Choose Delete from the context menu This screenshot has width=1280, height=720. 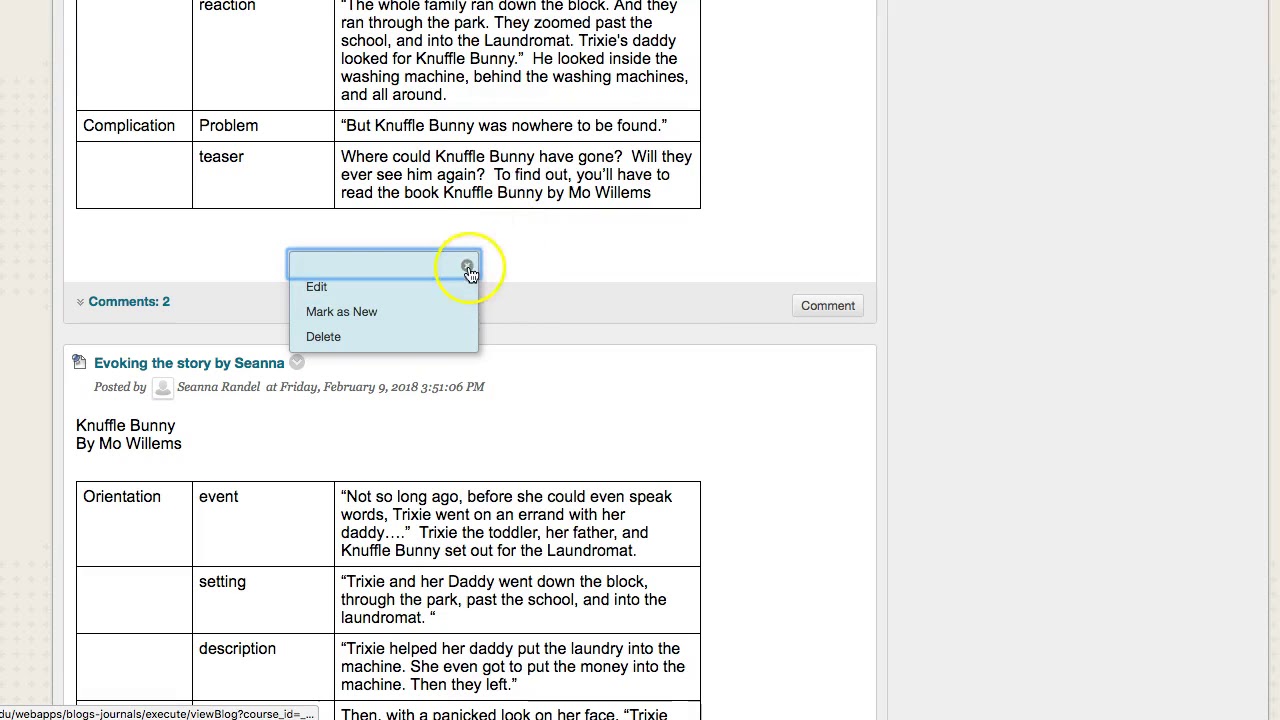(x=323, y=337)
